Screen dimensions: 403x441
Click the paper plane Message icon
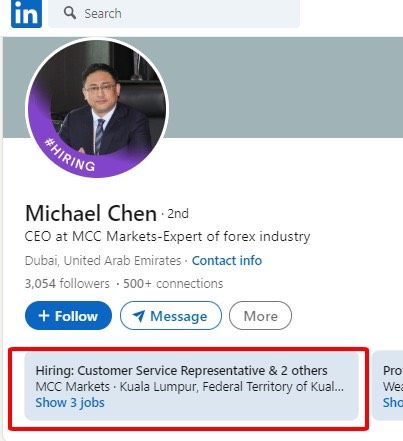(x=139, y=316)
